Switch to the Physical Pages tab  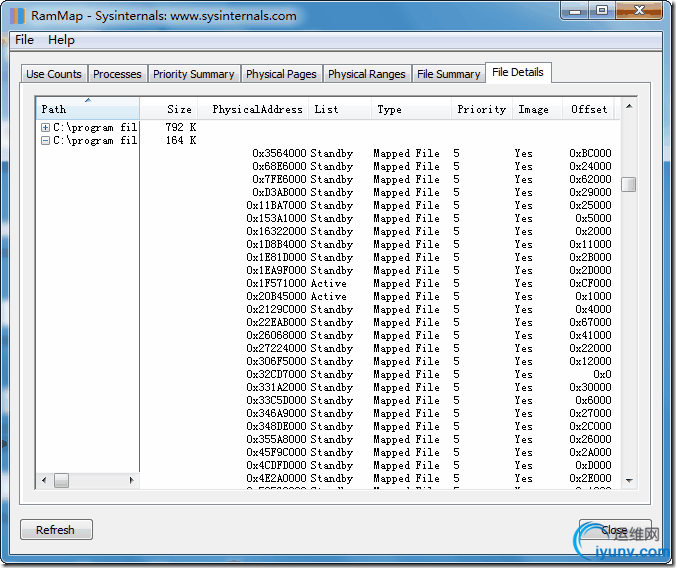tap(281, 74)
